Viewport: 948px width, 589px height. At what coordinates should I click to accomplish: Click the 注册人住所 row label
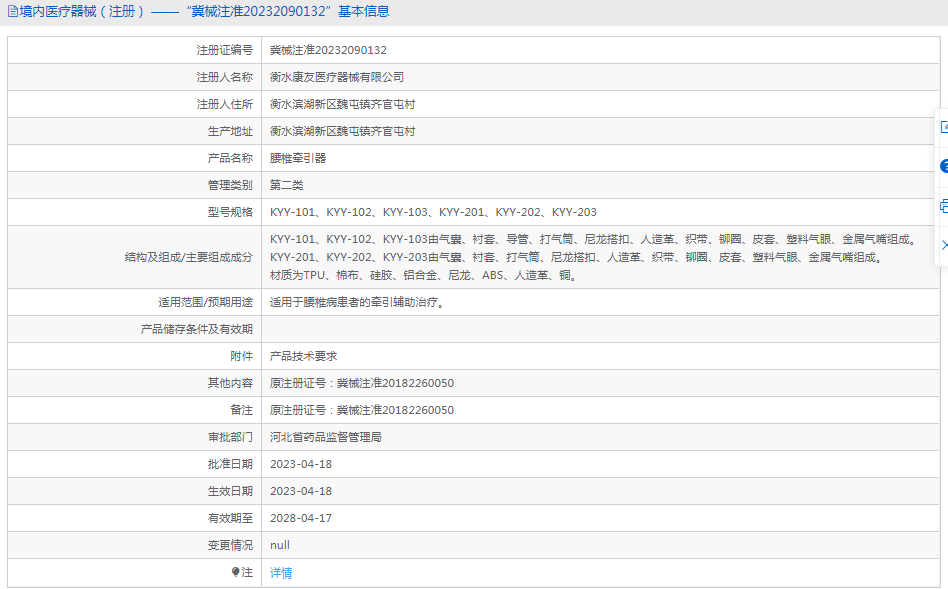click(x=224, y=105)
